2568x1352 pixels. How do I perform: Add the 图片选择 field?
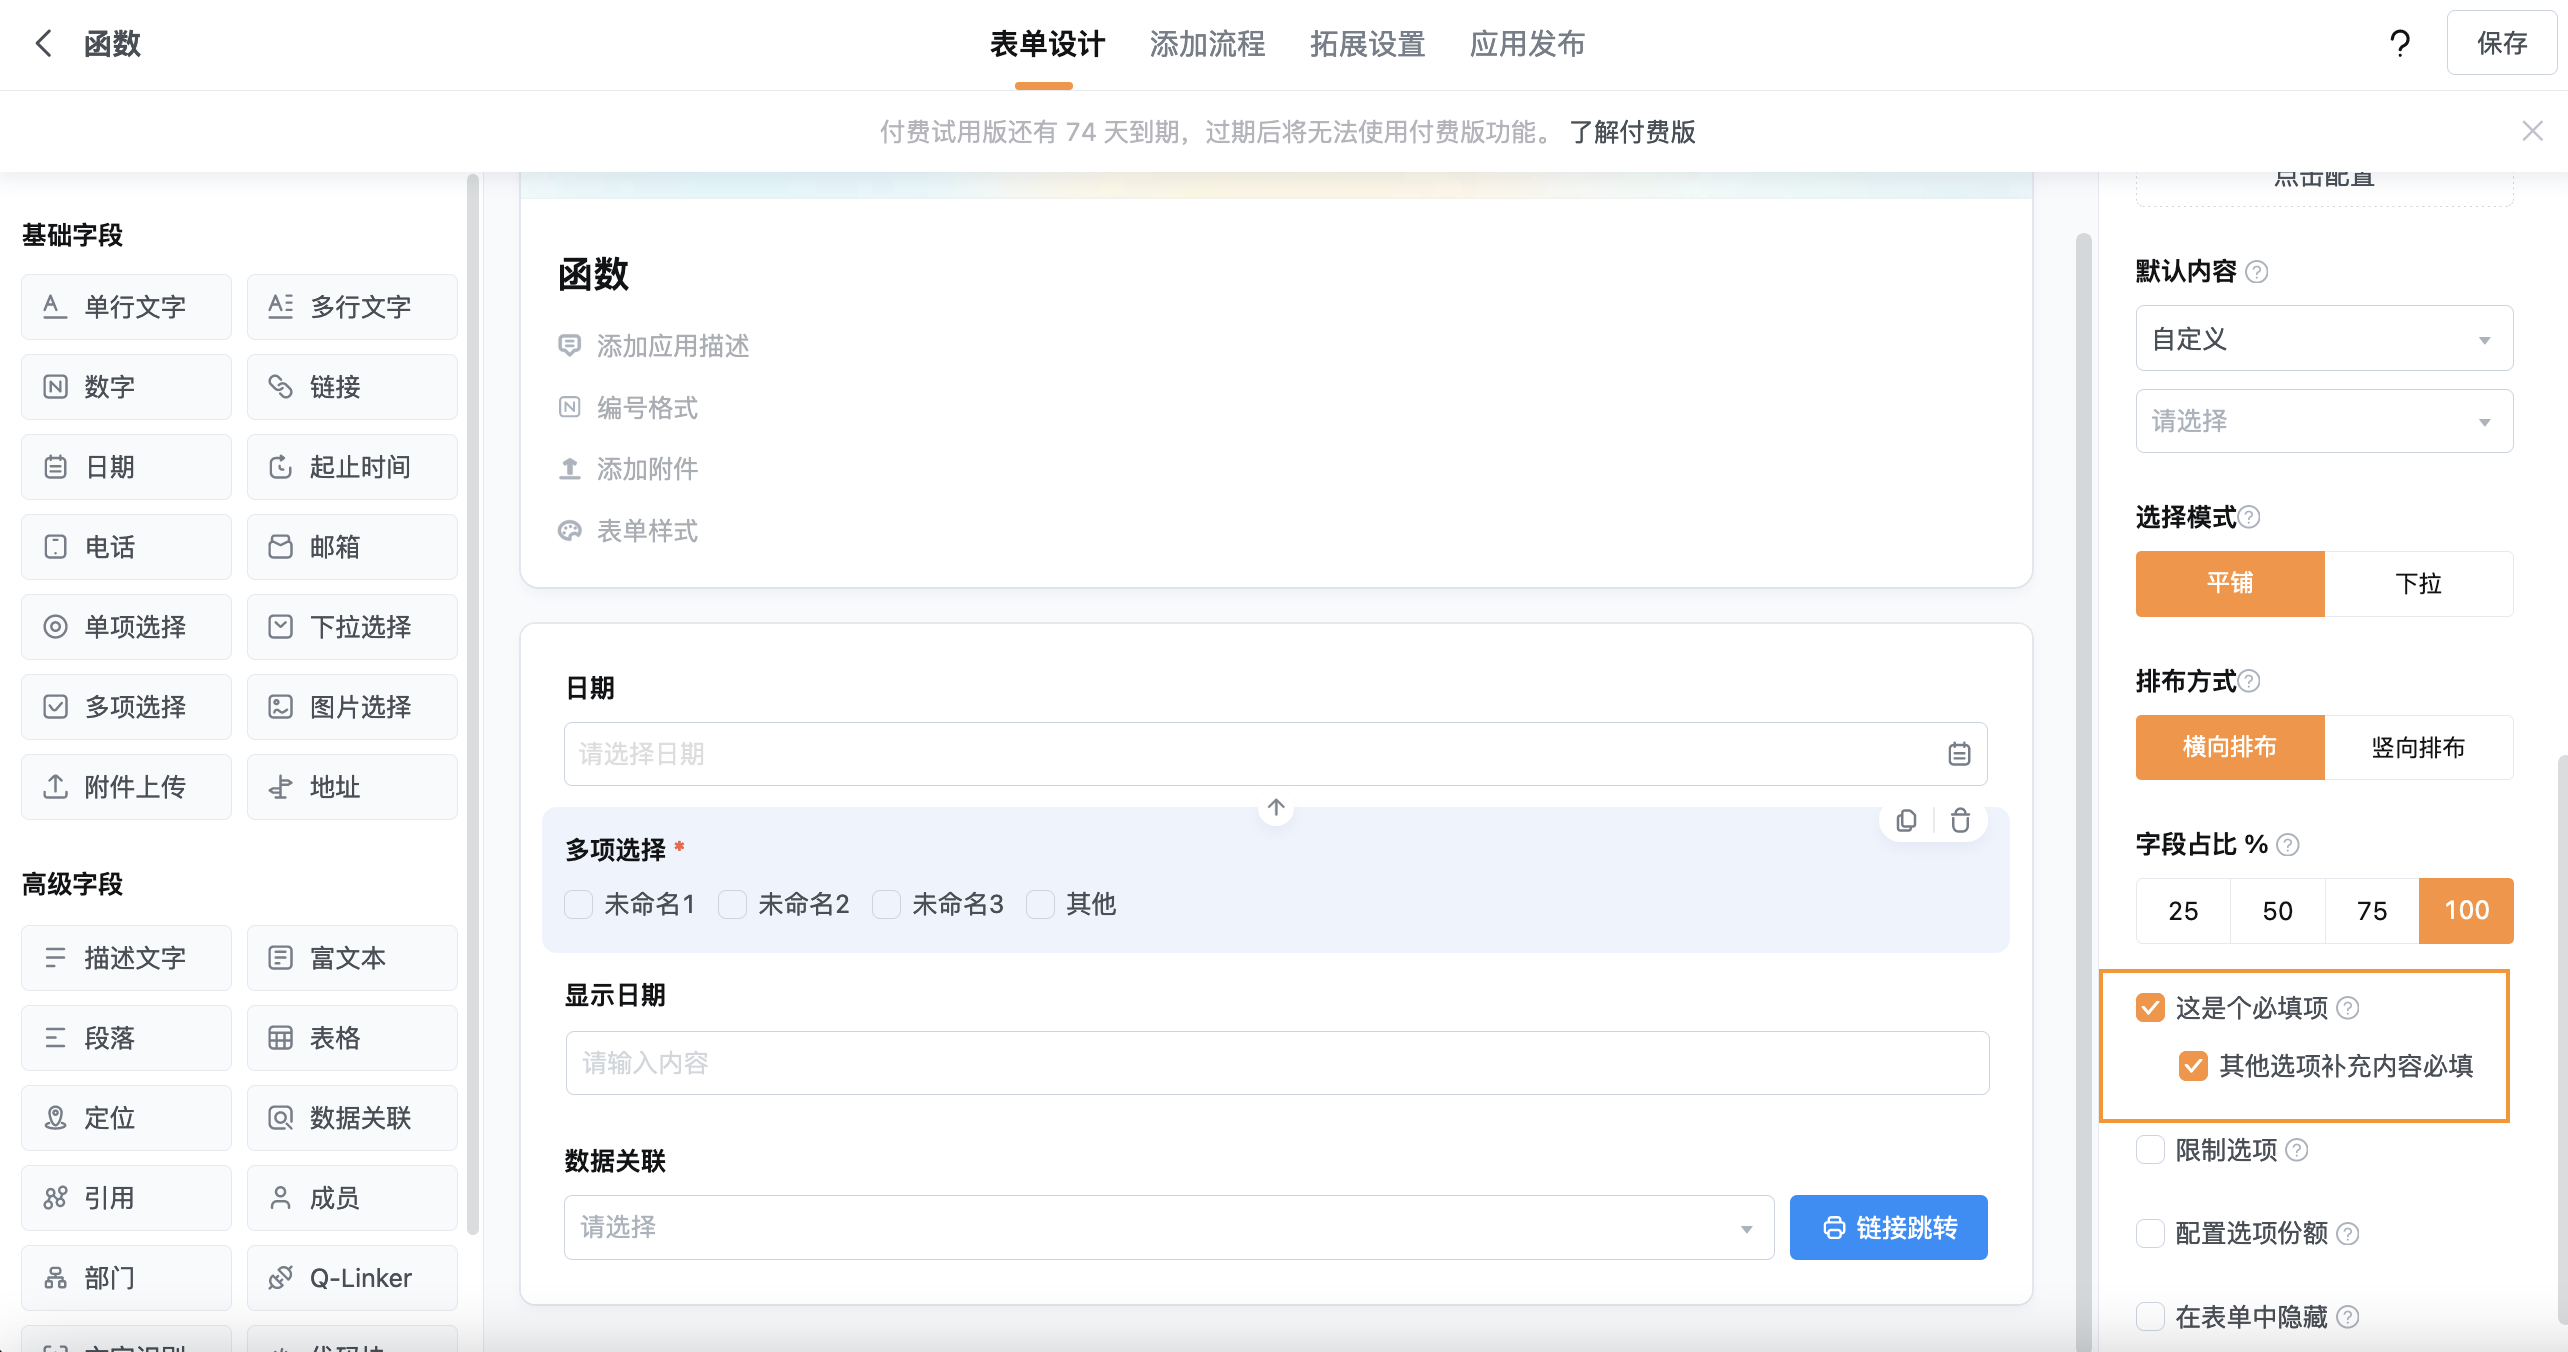(352, 706)
